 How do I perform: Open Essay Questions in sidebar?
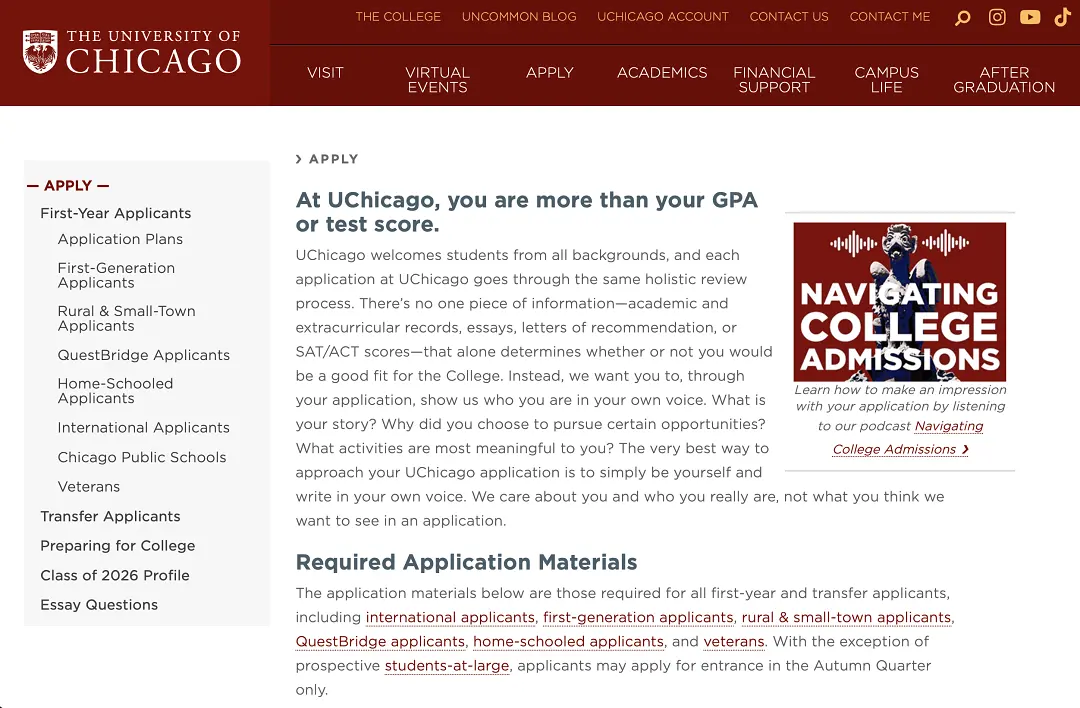click(99, 605)
